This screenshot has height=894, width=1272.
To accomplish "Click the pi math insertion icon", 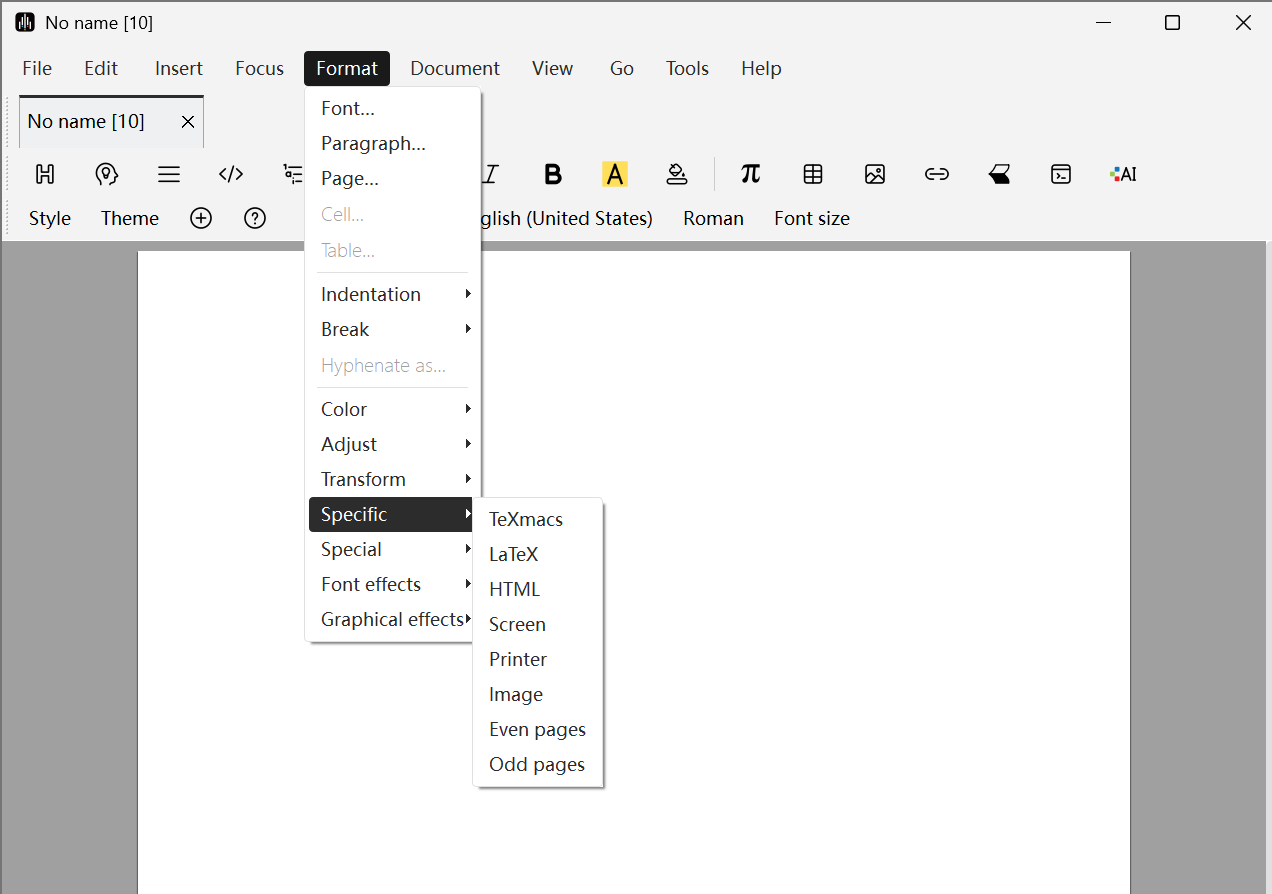I will pos(751,174).
